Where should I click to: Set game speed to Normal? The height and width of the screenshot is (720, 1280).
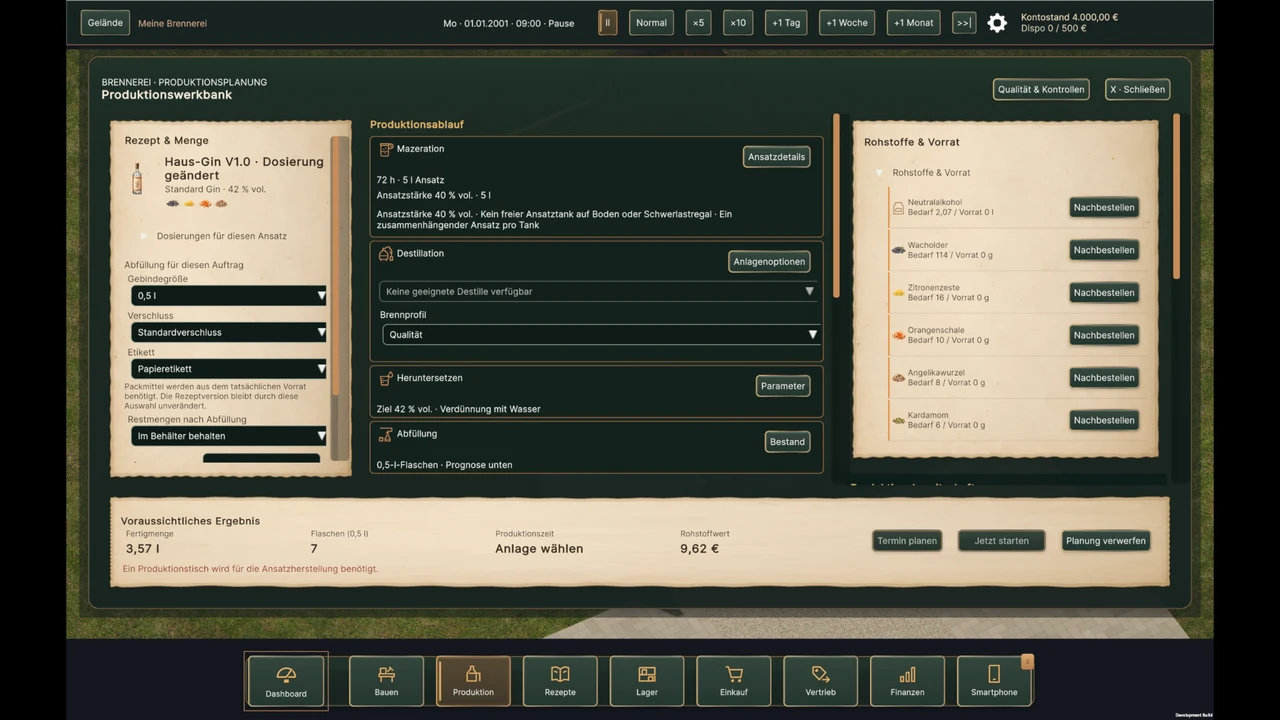[x=651, y=23]
